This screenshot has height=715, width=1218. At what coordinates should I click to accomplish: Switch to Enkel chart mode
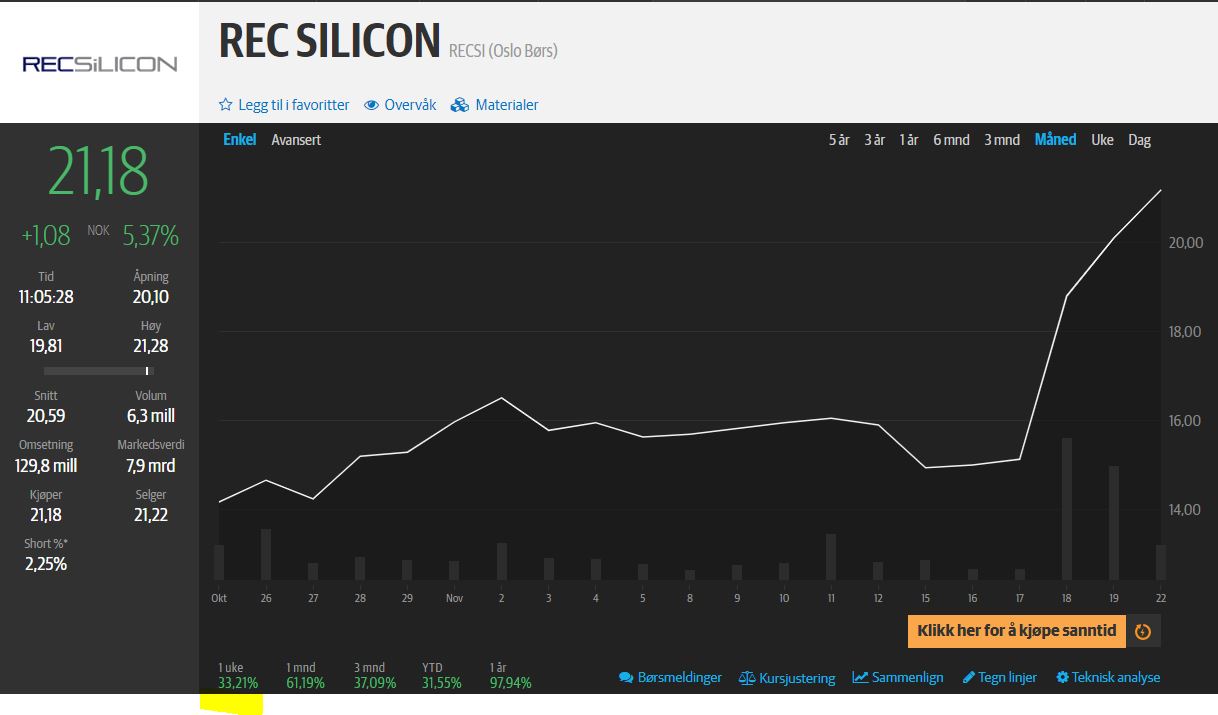pos(240,140)
